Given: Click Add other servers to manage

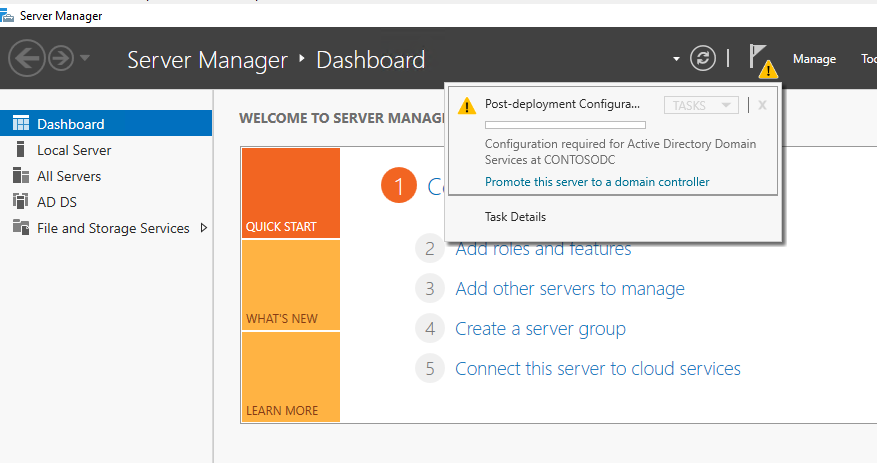Looking at the screenshot, I should [x=570, y=289].
